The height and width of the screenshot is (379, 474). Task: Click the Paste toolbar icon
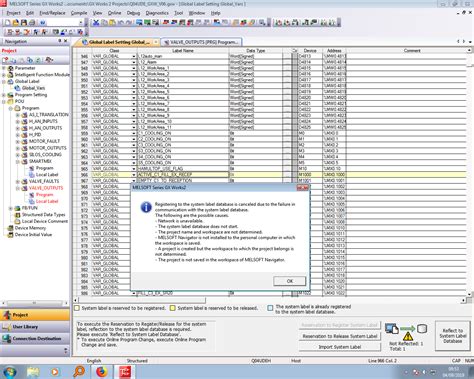[x=112, y=23]
